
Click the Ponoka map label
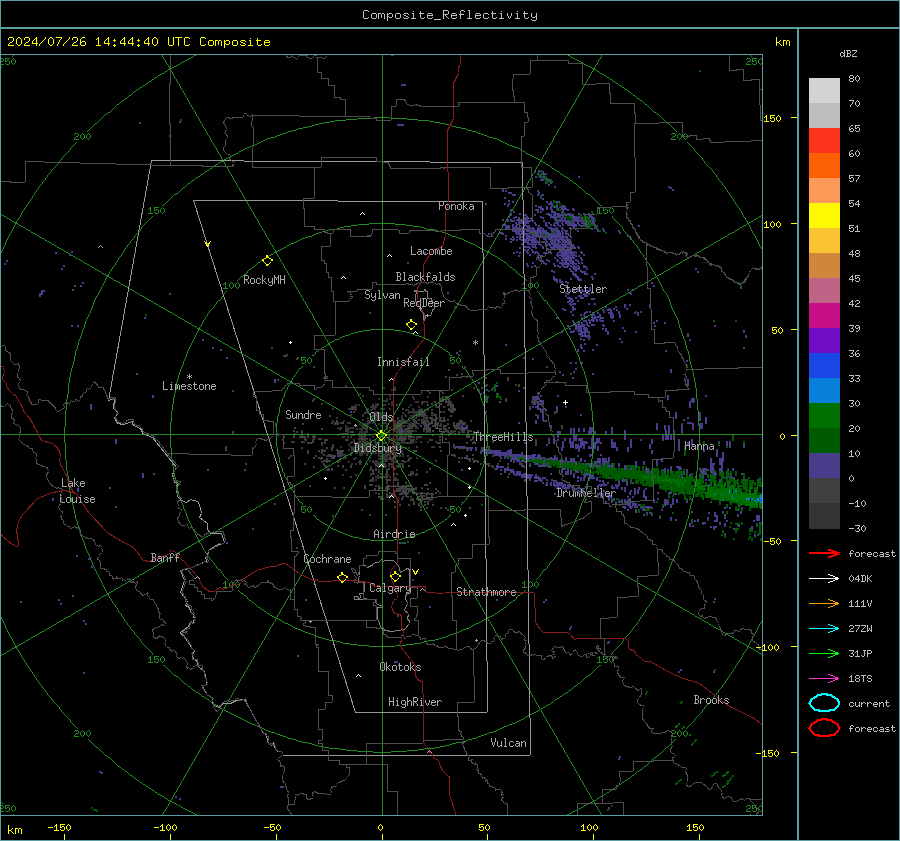(456, 206)
